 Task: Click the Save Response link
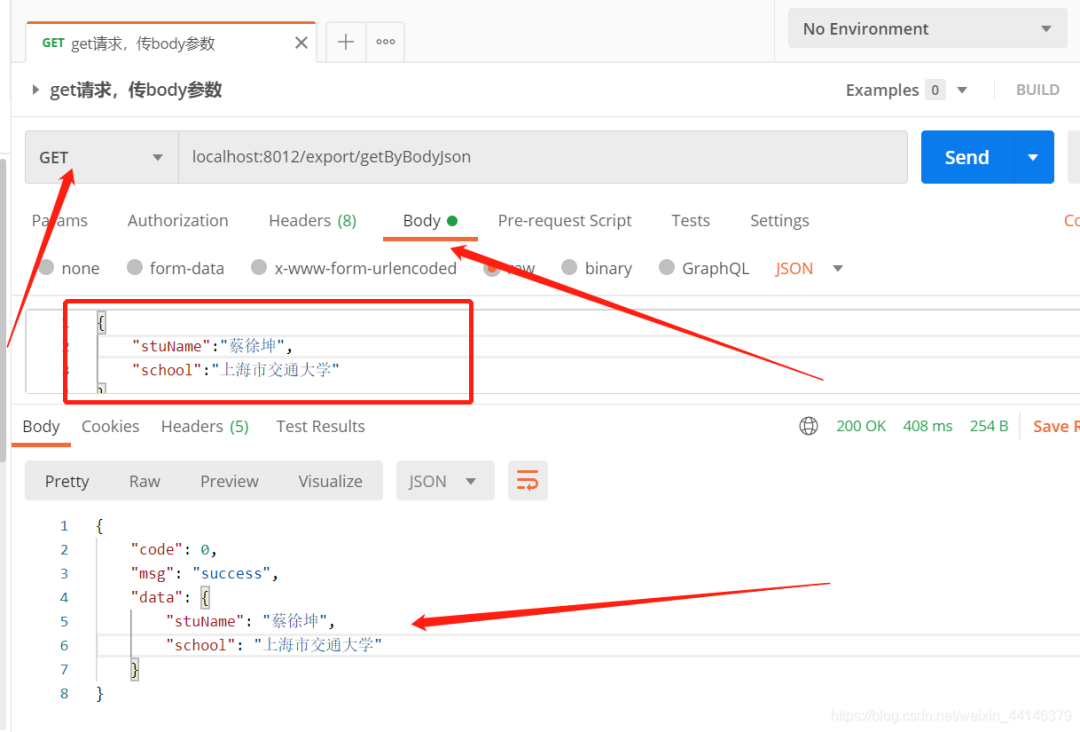click(1056, 427)
